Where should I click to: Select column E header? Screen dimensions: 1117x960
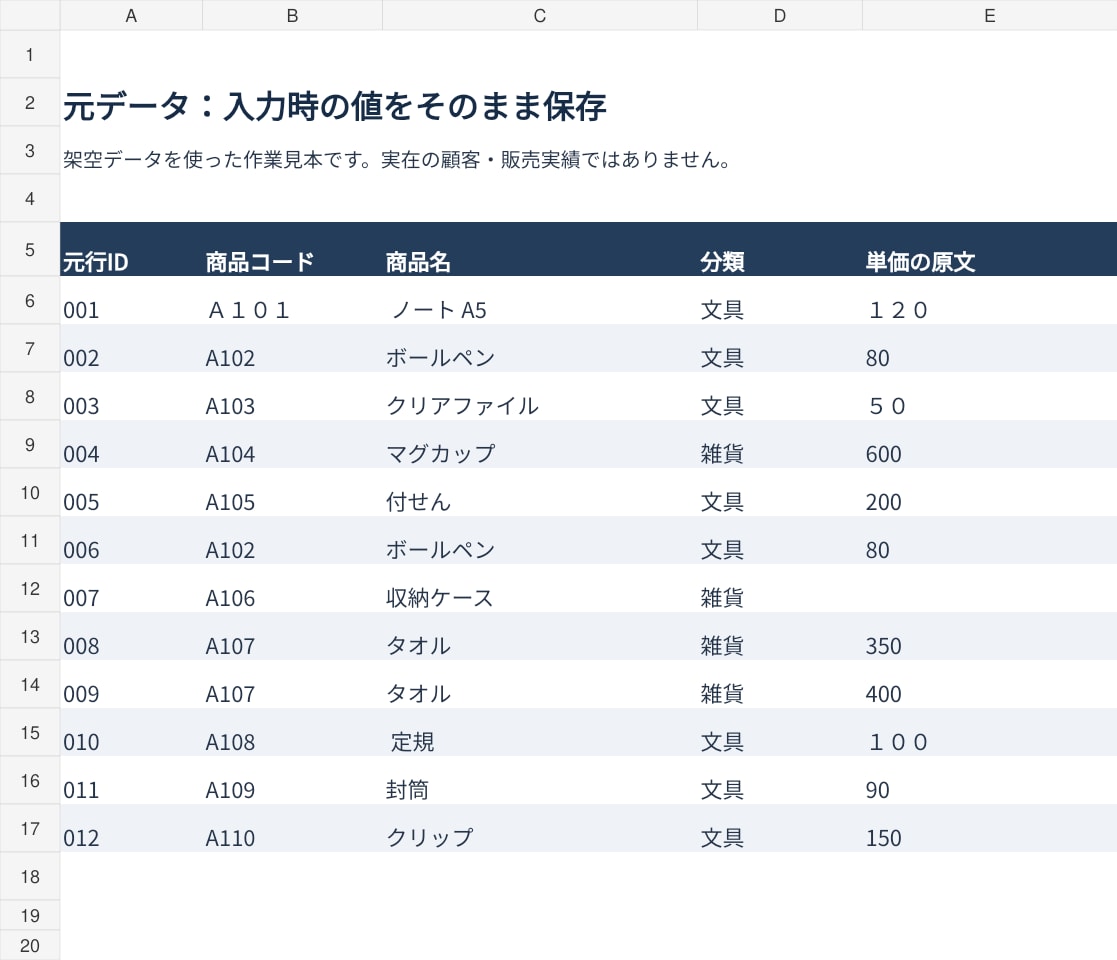click(x=989, y=15)
